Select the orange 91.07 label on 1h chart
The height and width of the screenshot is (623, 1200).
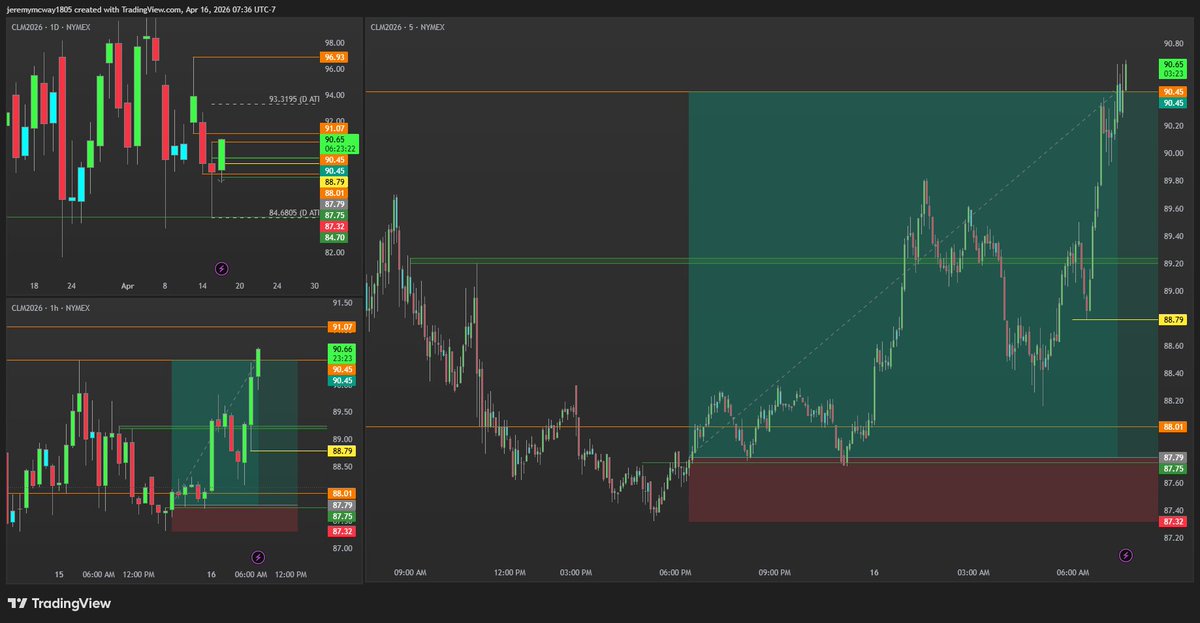(340, 327)
